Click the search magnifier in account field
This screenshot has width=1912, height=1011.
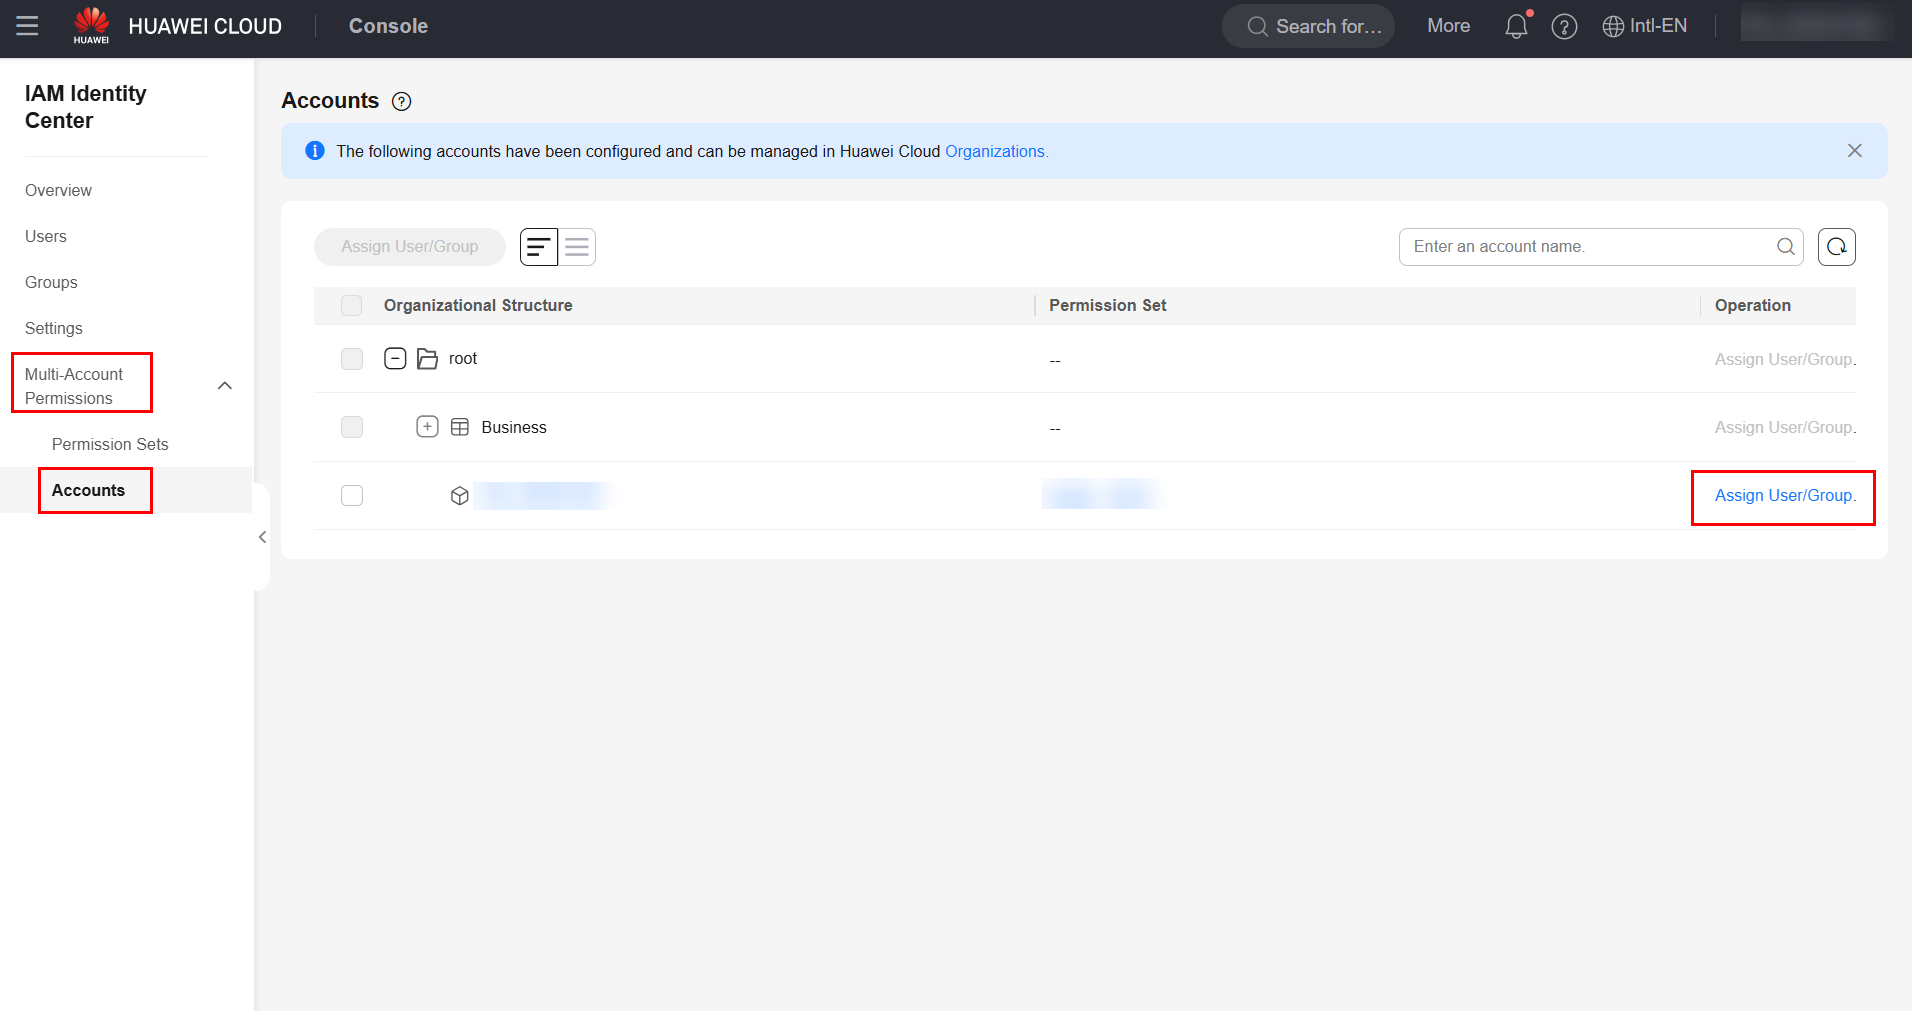click(1785, 247)
